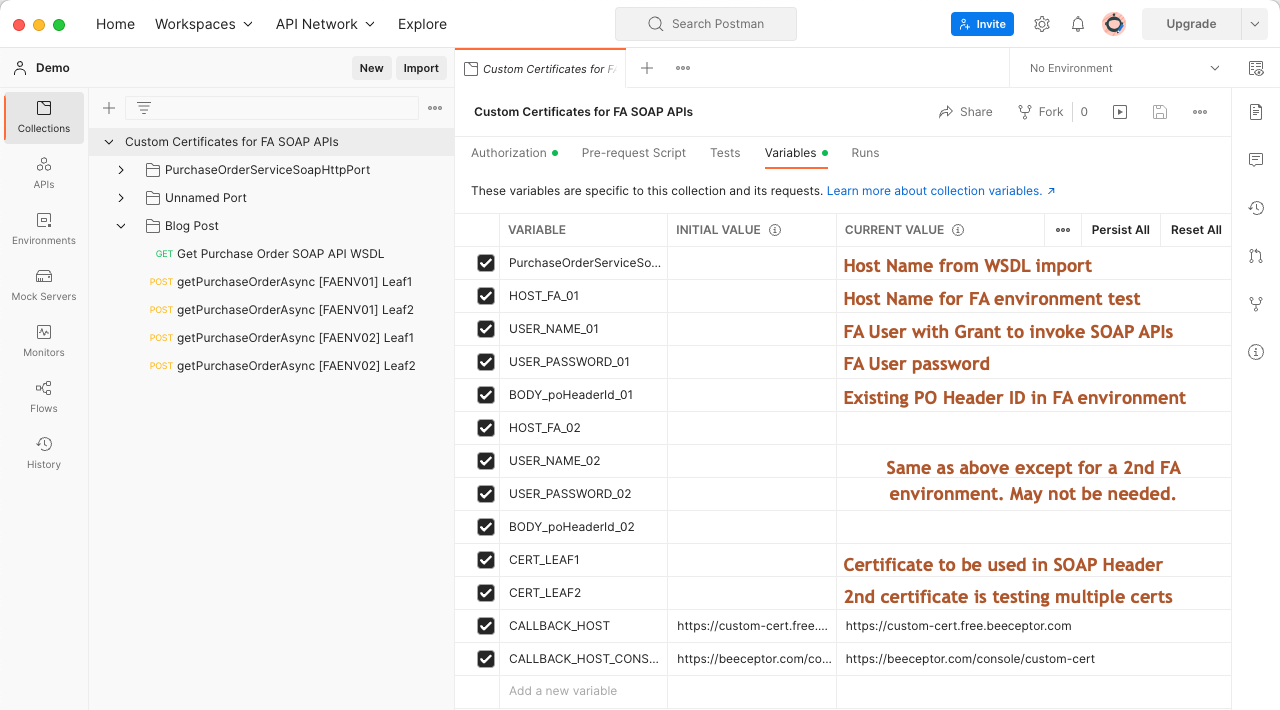
Task: Open the Workspaces menu
Action: 204,24
